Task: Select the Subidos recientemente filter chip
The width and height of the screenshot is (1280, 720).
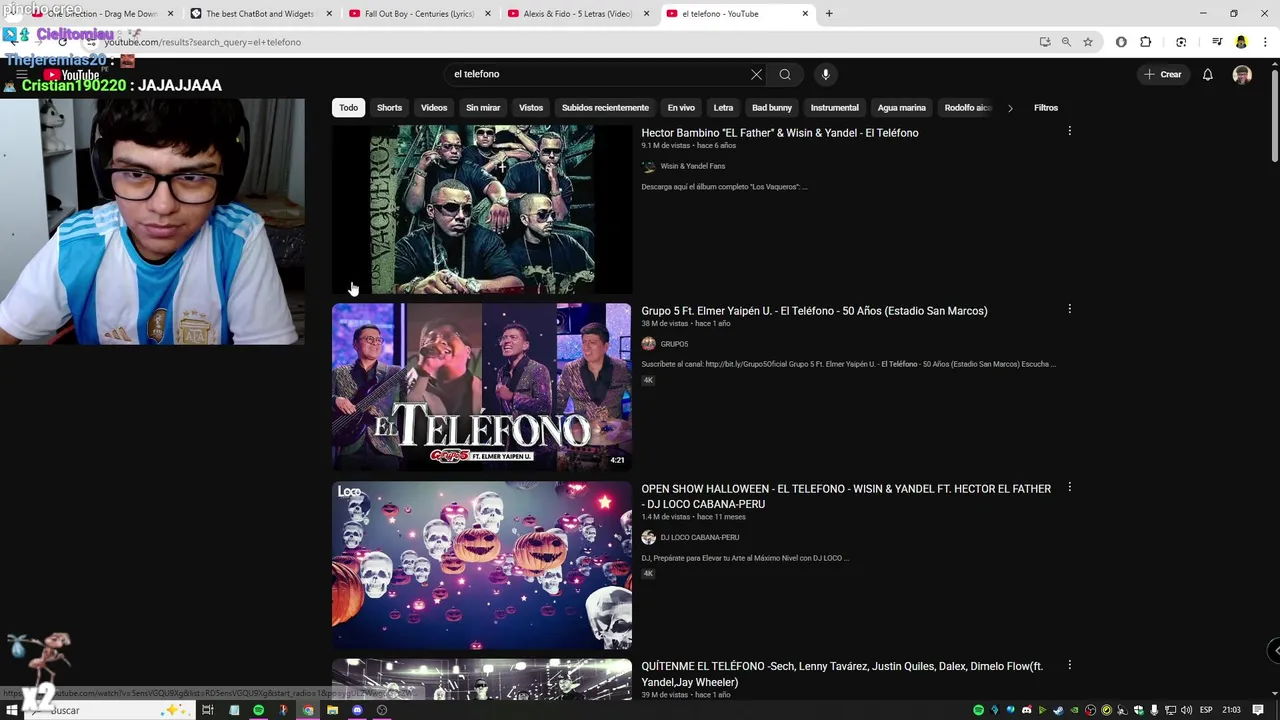Action: (x=605, y=108)
